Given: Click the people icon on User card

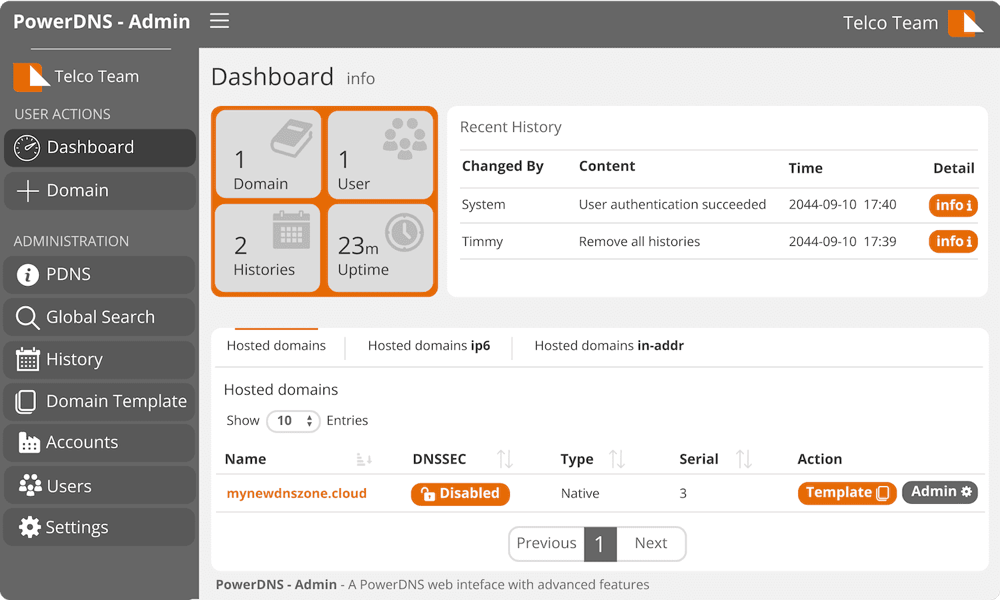Looking at the screenshot, I should click(x=404, y=138).
